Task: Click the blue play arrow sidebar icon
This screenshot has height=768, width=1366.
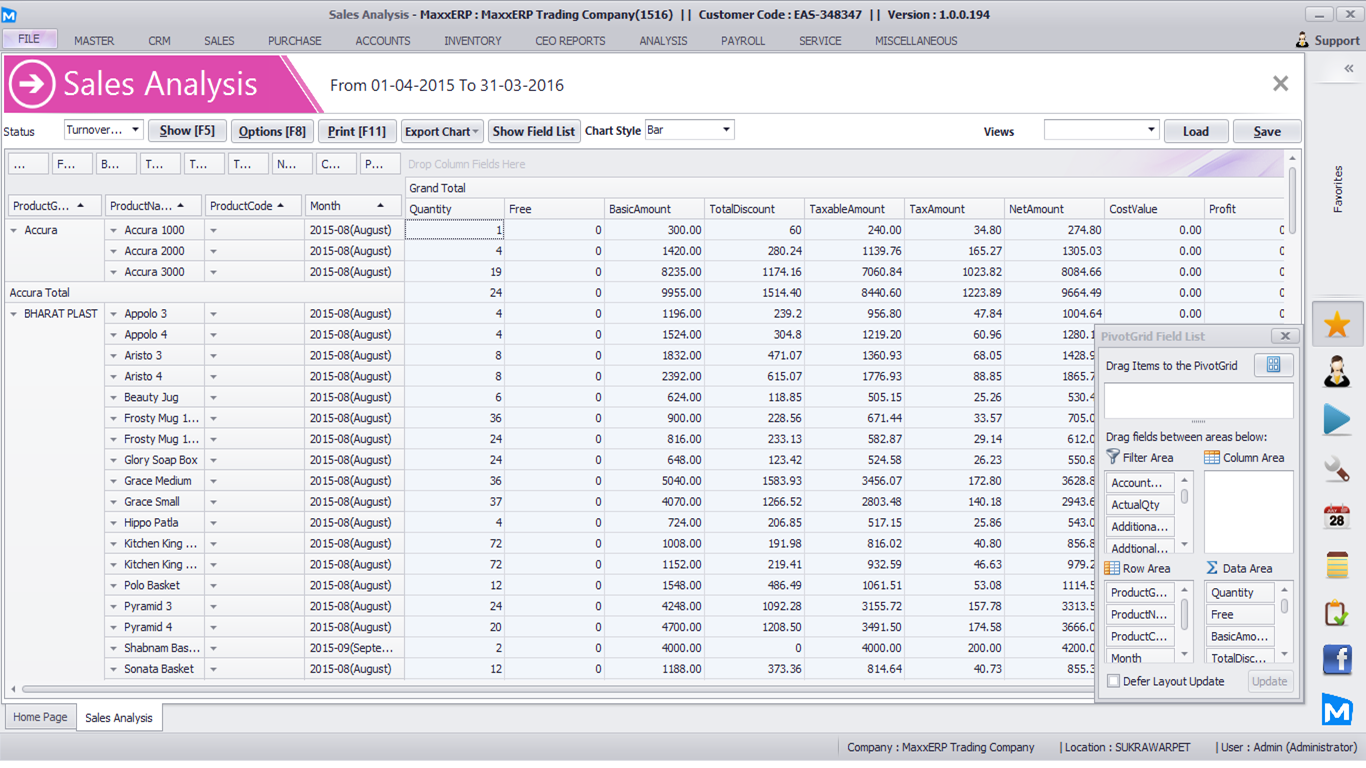Action: coord(1337,419)
